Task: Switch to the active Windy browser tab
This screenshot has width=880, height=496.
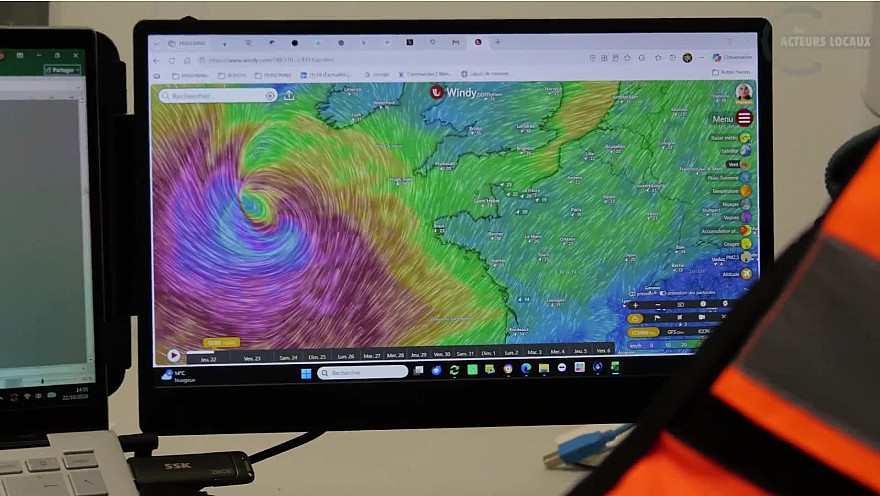Action: 478,42
